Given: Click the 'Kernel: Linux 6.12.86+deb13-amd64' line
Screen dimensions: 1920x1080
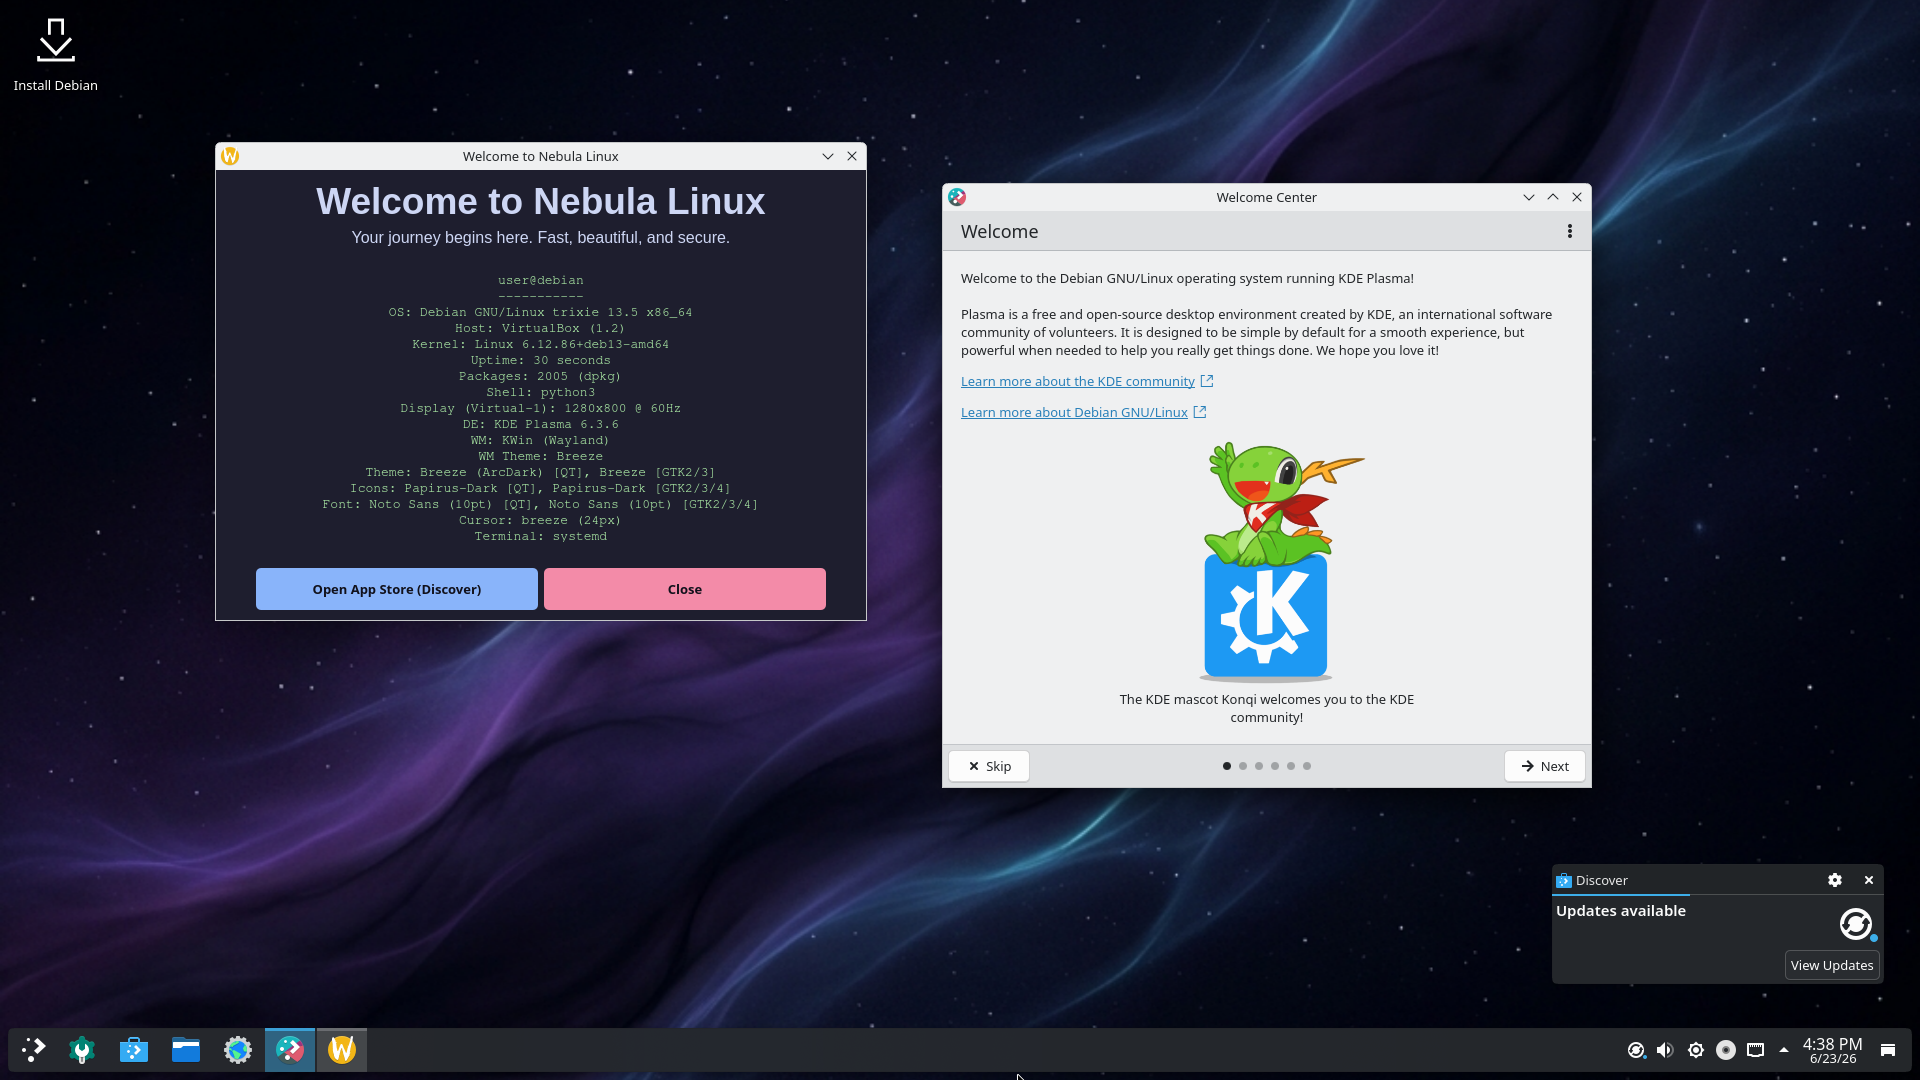Looking at the screenshot, I should click(x=540, y=344).
